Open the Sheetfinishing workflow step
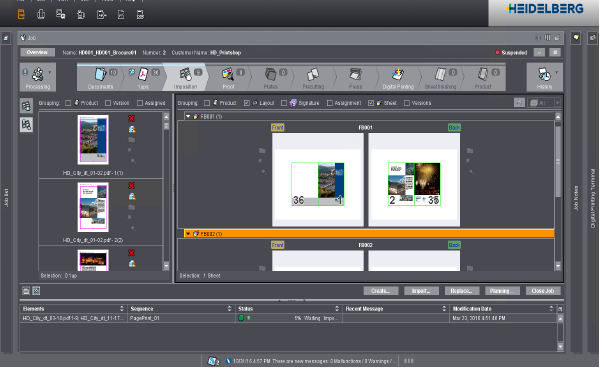Screen dimensions: 604x370 coord(440,77)
